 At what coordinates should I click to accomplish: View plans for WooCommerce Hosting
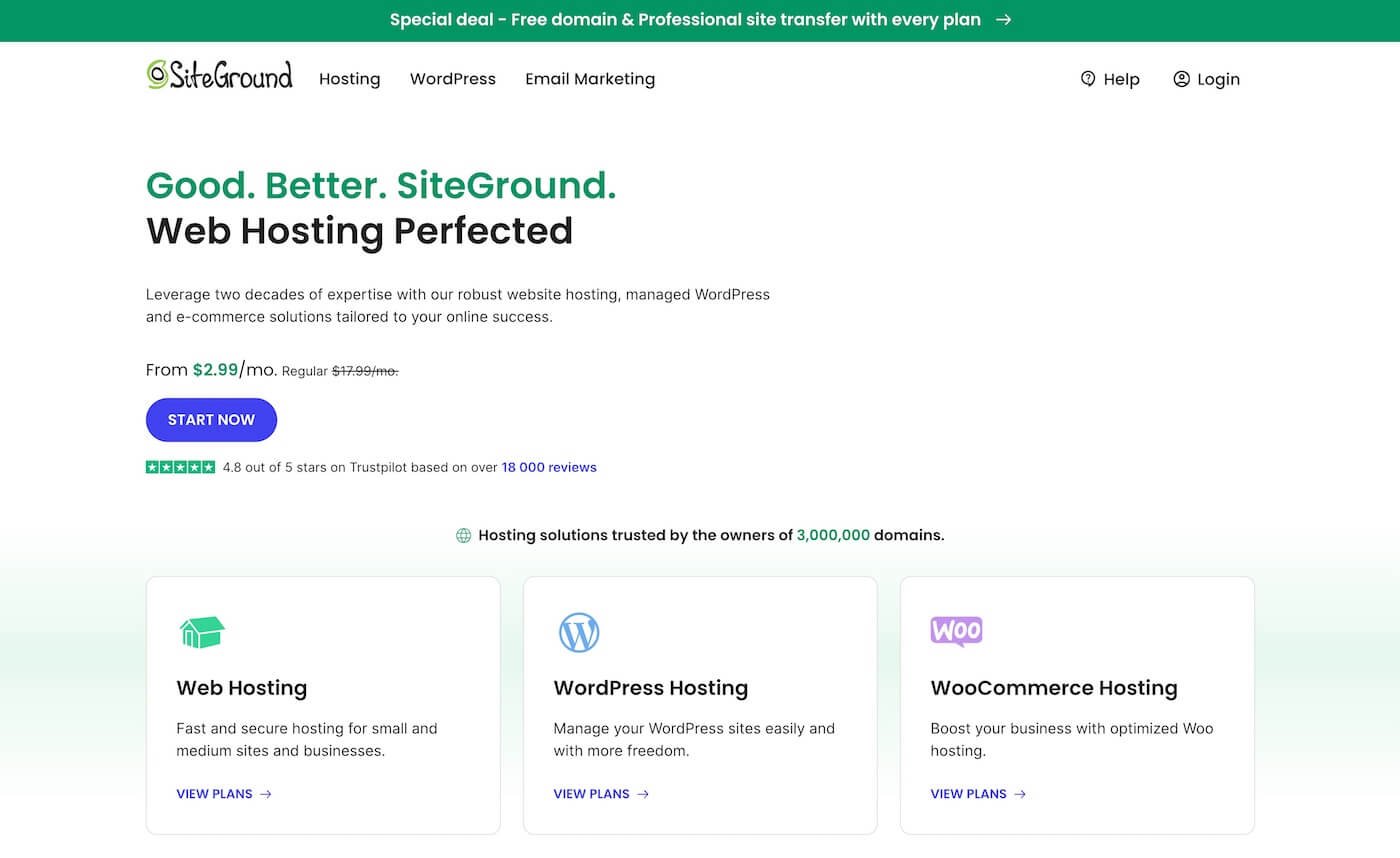[968, 794]
